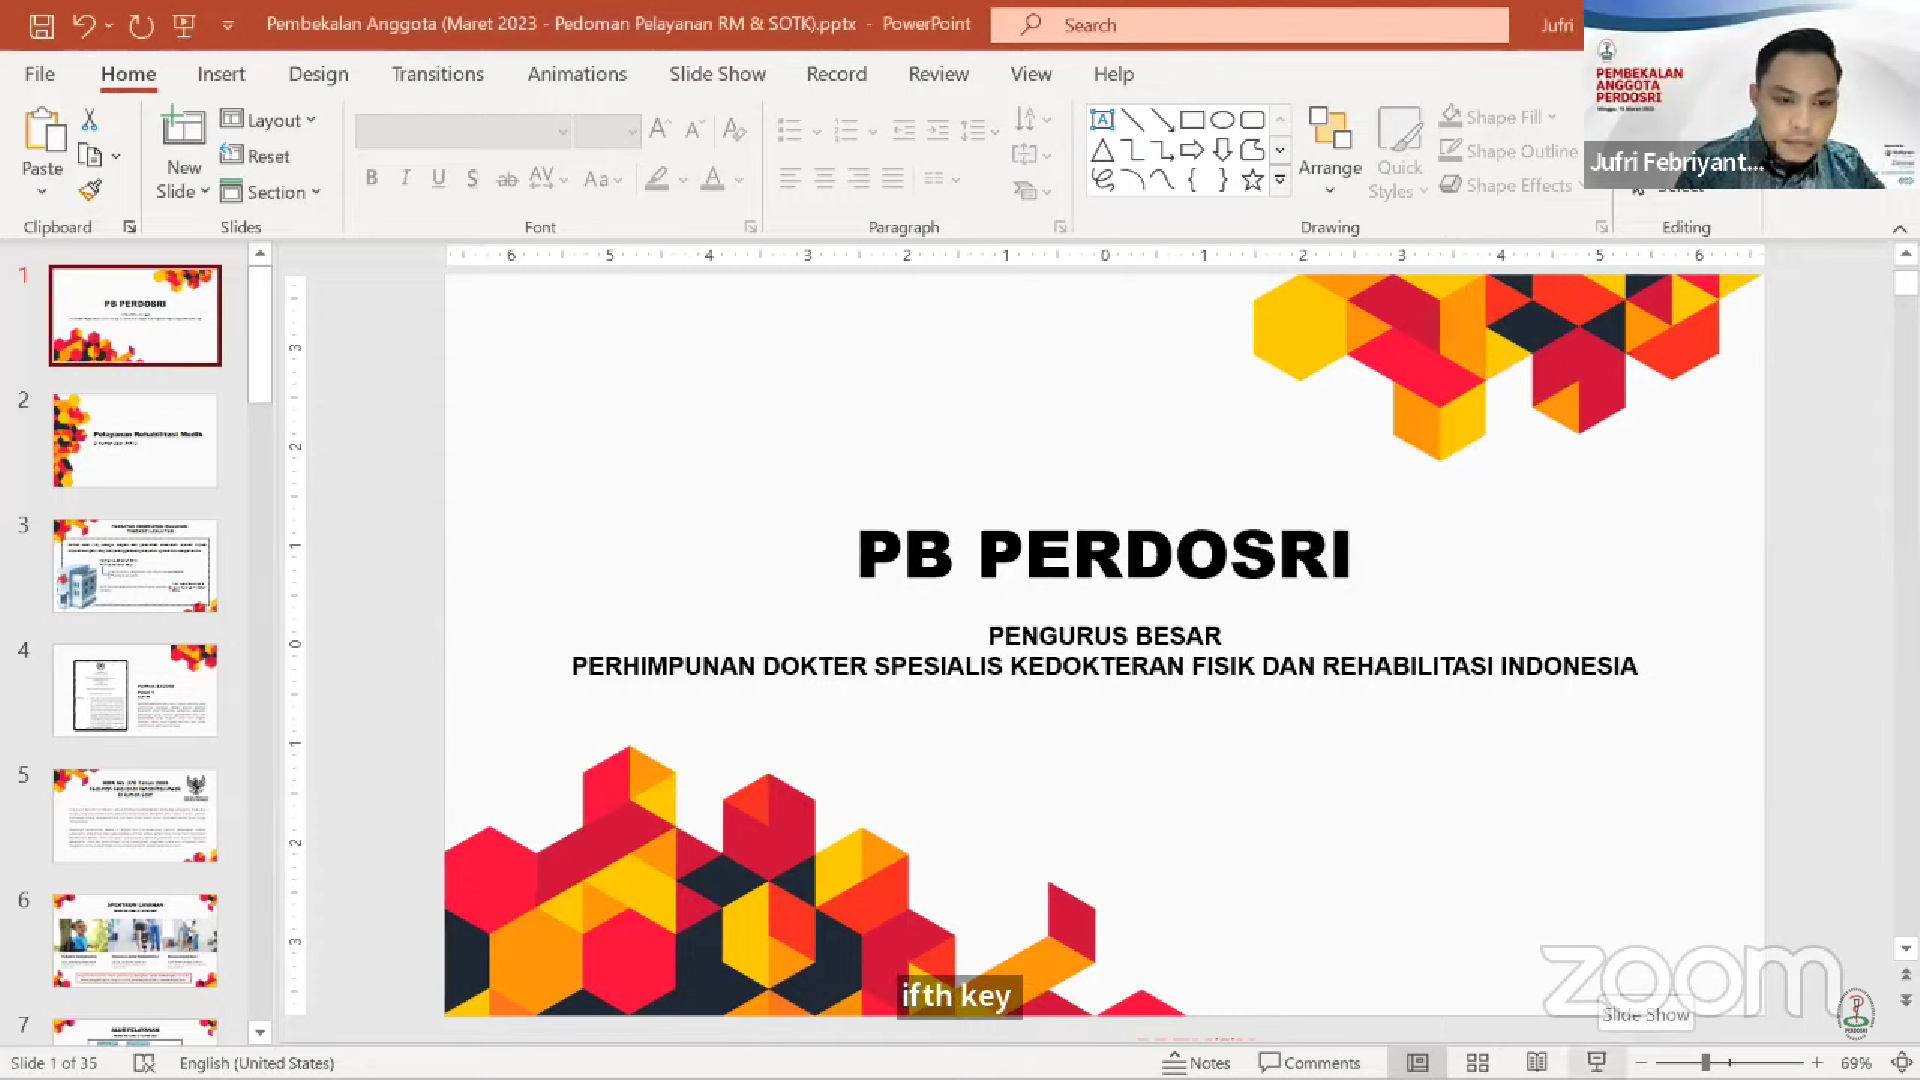Screen dimensions: 1920x1080
Task: Click the text highlight color swatch
Action: pos(657,179)
